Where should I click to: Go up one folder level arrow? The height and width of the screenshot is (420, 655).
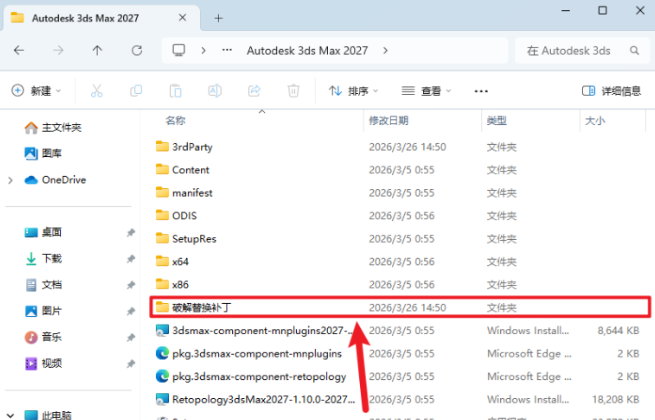[x=97, y=50]
